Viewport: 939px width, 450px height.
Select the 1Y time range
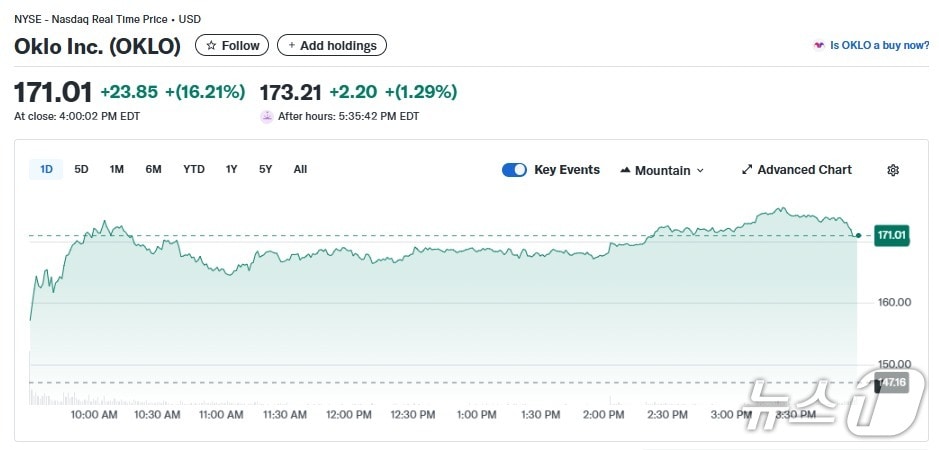pyautogui.click(x=231, y=169)
